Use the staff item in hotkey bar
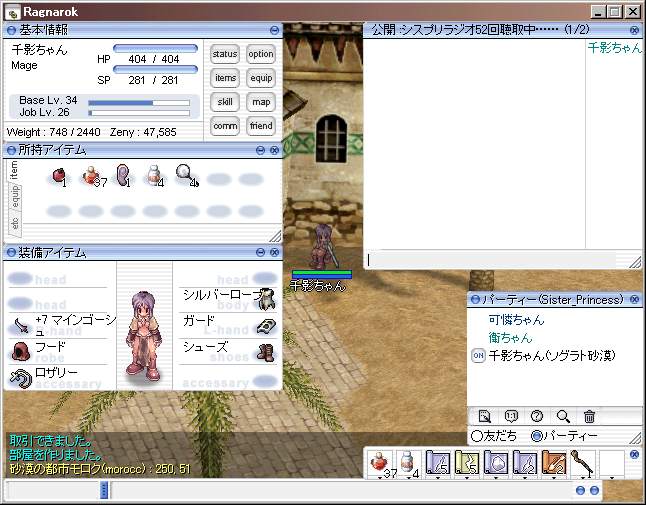 [583, 463]
